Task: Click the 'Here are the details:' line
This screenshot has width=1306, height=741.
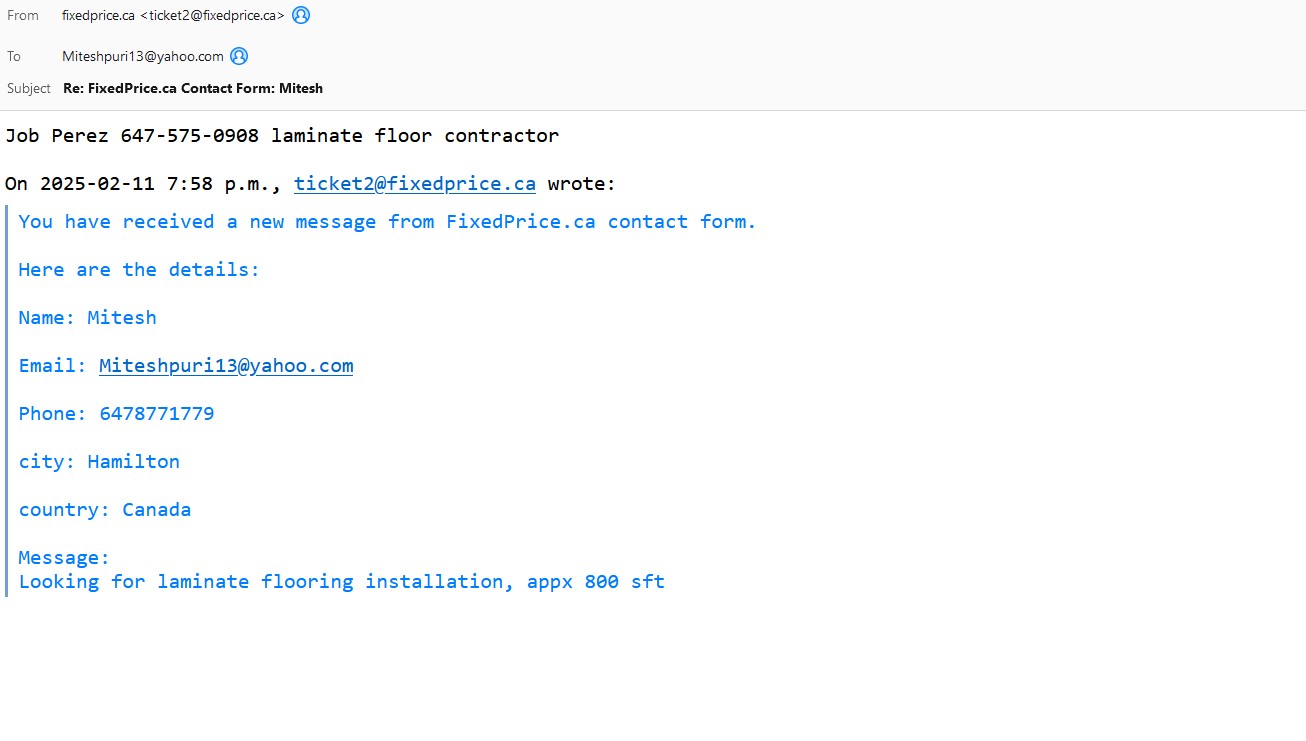Action: 139,270
